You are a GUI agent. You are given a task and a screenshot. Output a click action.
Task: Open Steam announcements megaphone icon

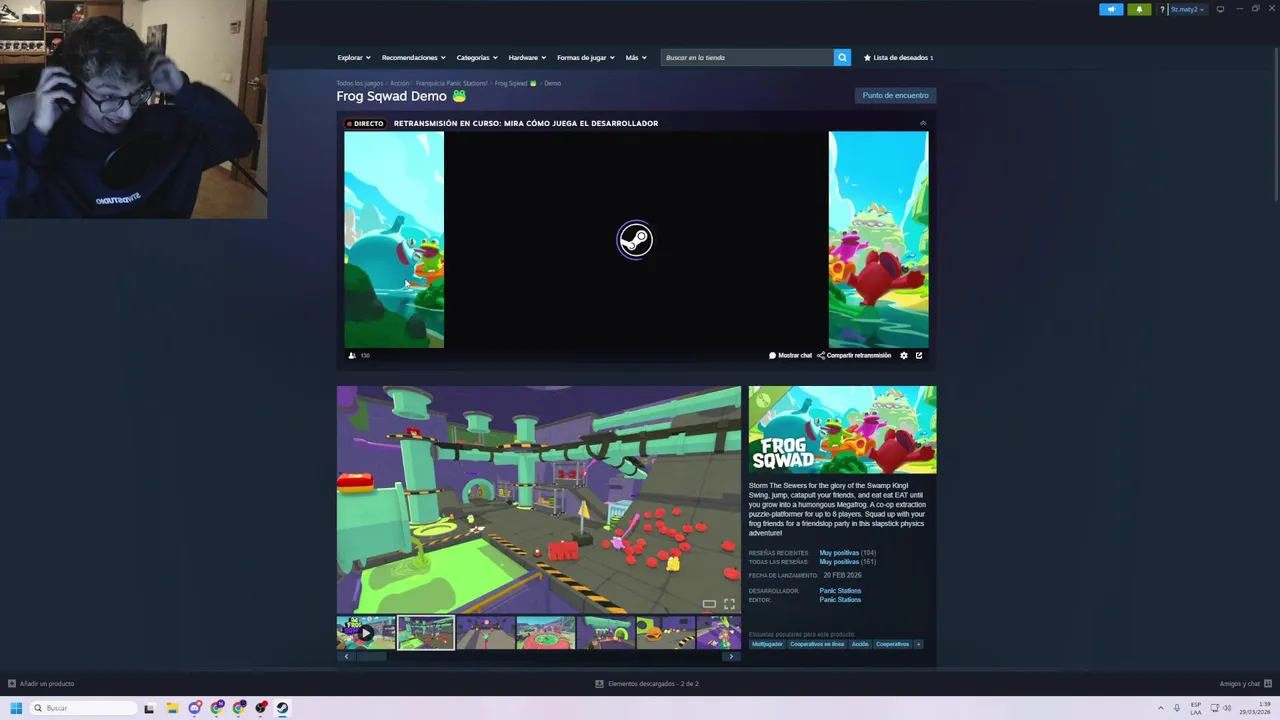[x=1111, y=9]
